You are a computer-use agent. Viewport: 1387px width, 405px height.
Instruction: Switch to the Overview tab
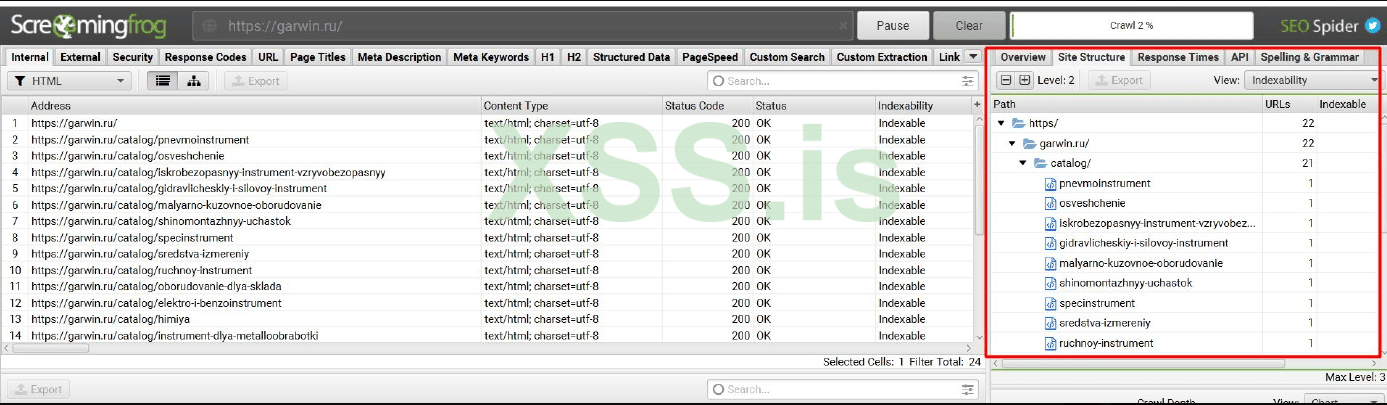(1023, 57)
